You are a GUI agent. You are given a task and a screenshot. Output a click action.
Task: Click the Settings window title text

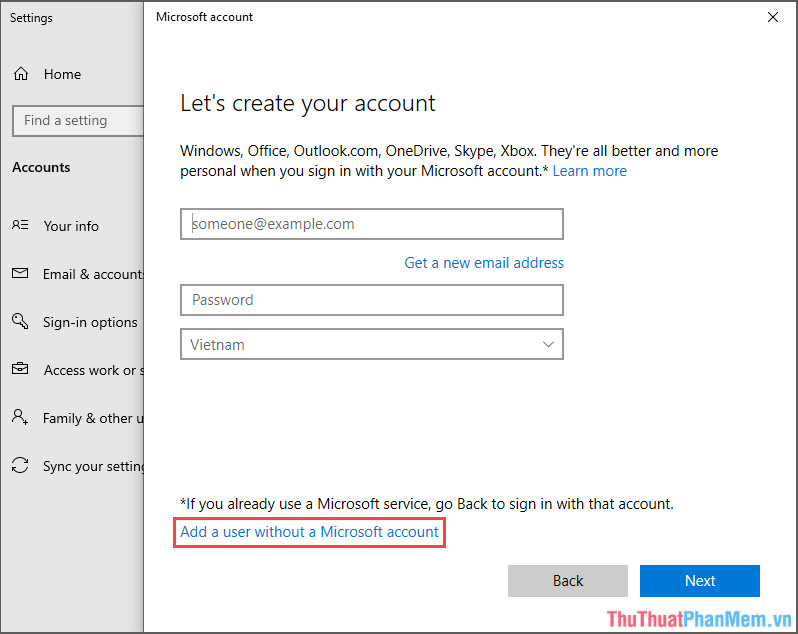pyautogui.click(x=31, y=18)
